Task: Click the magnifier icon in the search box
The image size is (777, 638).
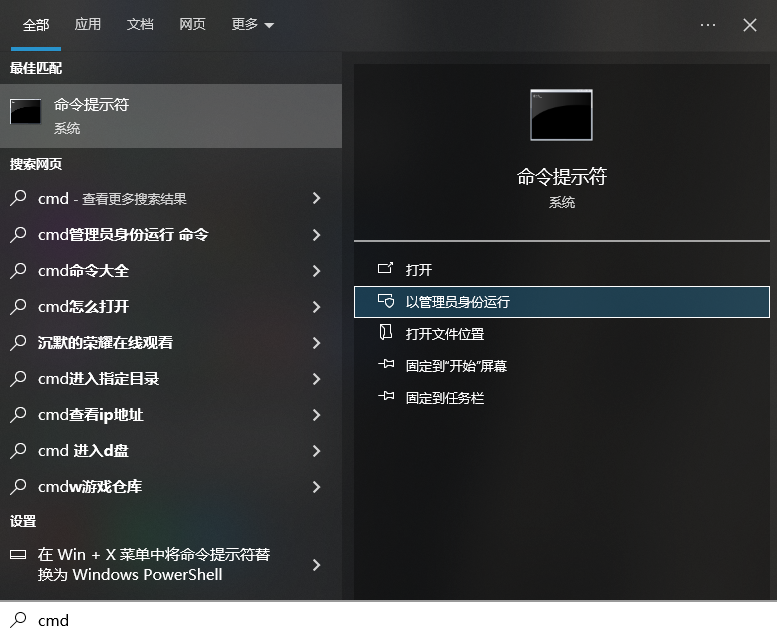Action: point(18,620)
